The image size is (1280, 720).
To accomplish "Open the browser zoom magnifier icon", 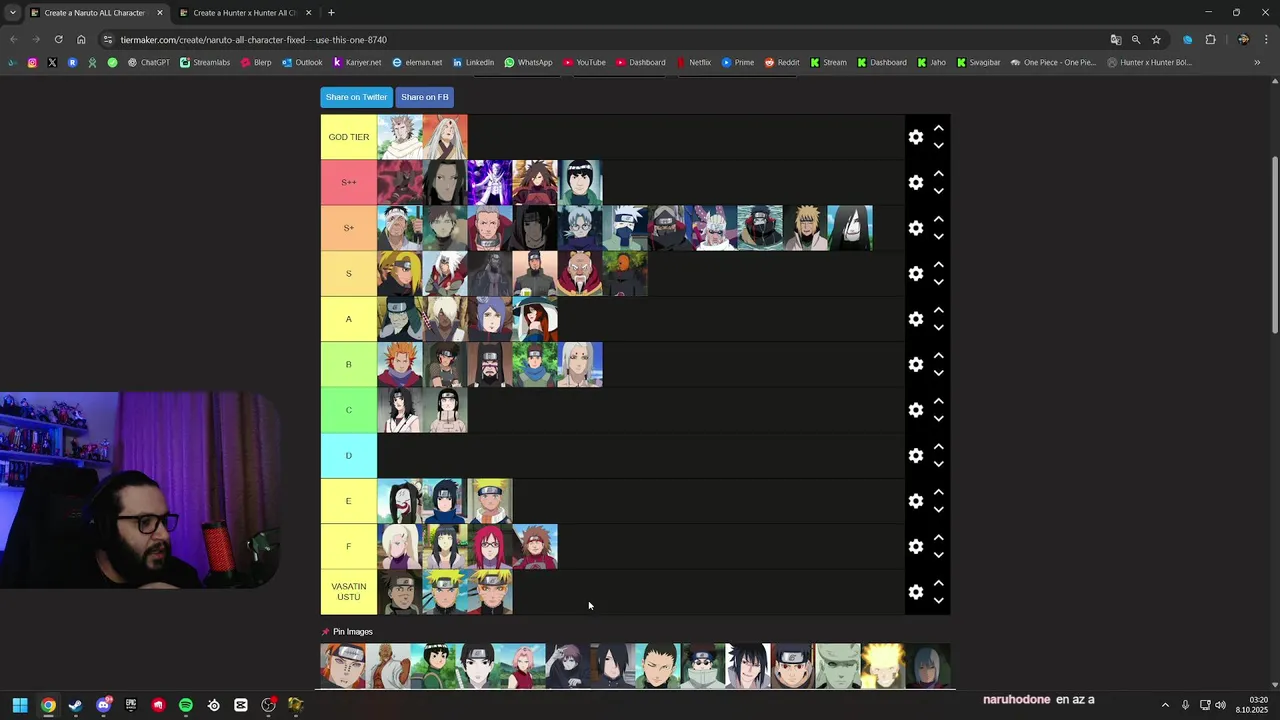I will pos(1136,40).
